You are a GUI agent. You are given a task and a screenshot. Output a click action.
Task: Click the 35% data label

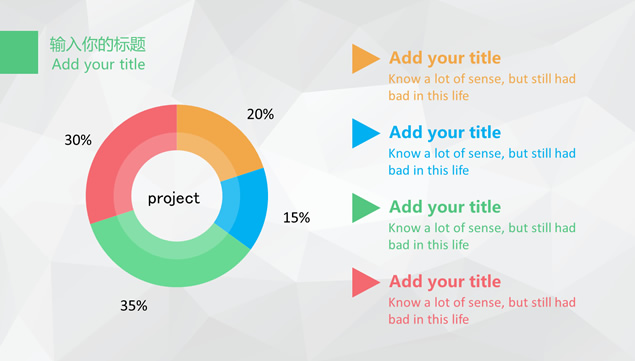tap(134, 306)
